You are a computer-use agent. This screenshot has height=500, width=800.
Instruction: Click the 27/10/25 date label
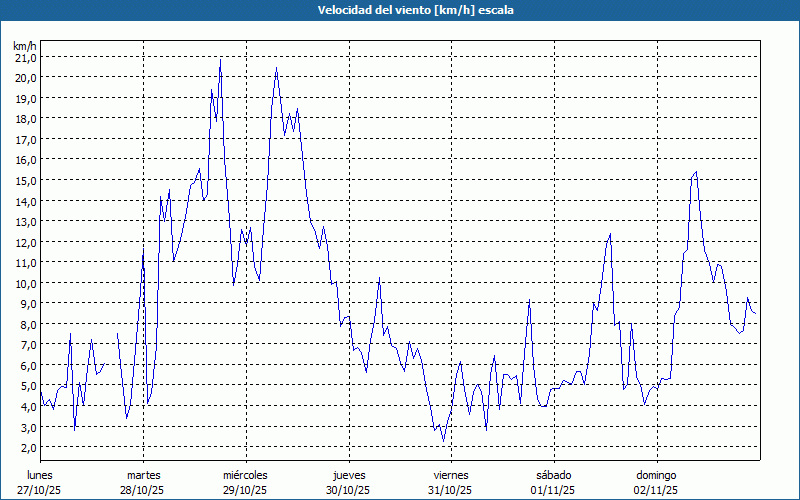[39, 491]
